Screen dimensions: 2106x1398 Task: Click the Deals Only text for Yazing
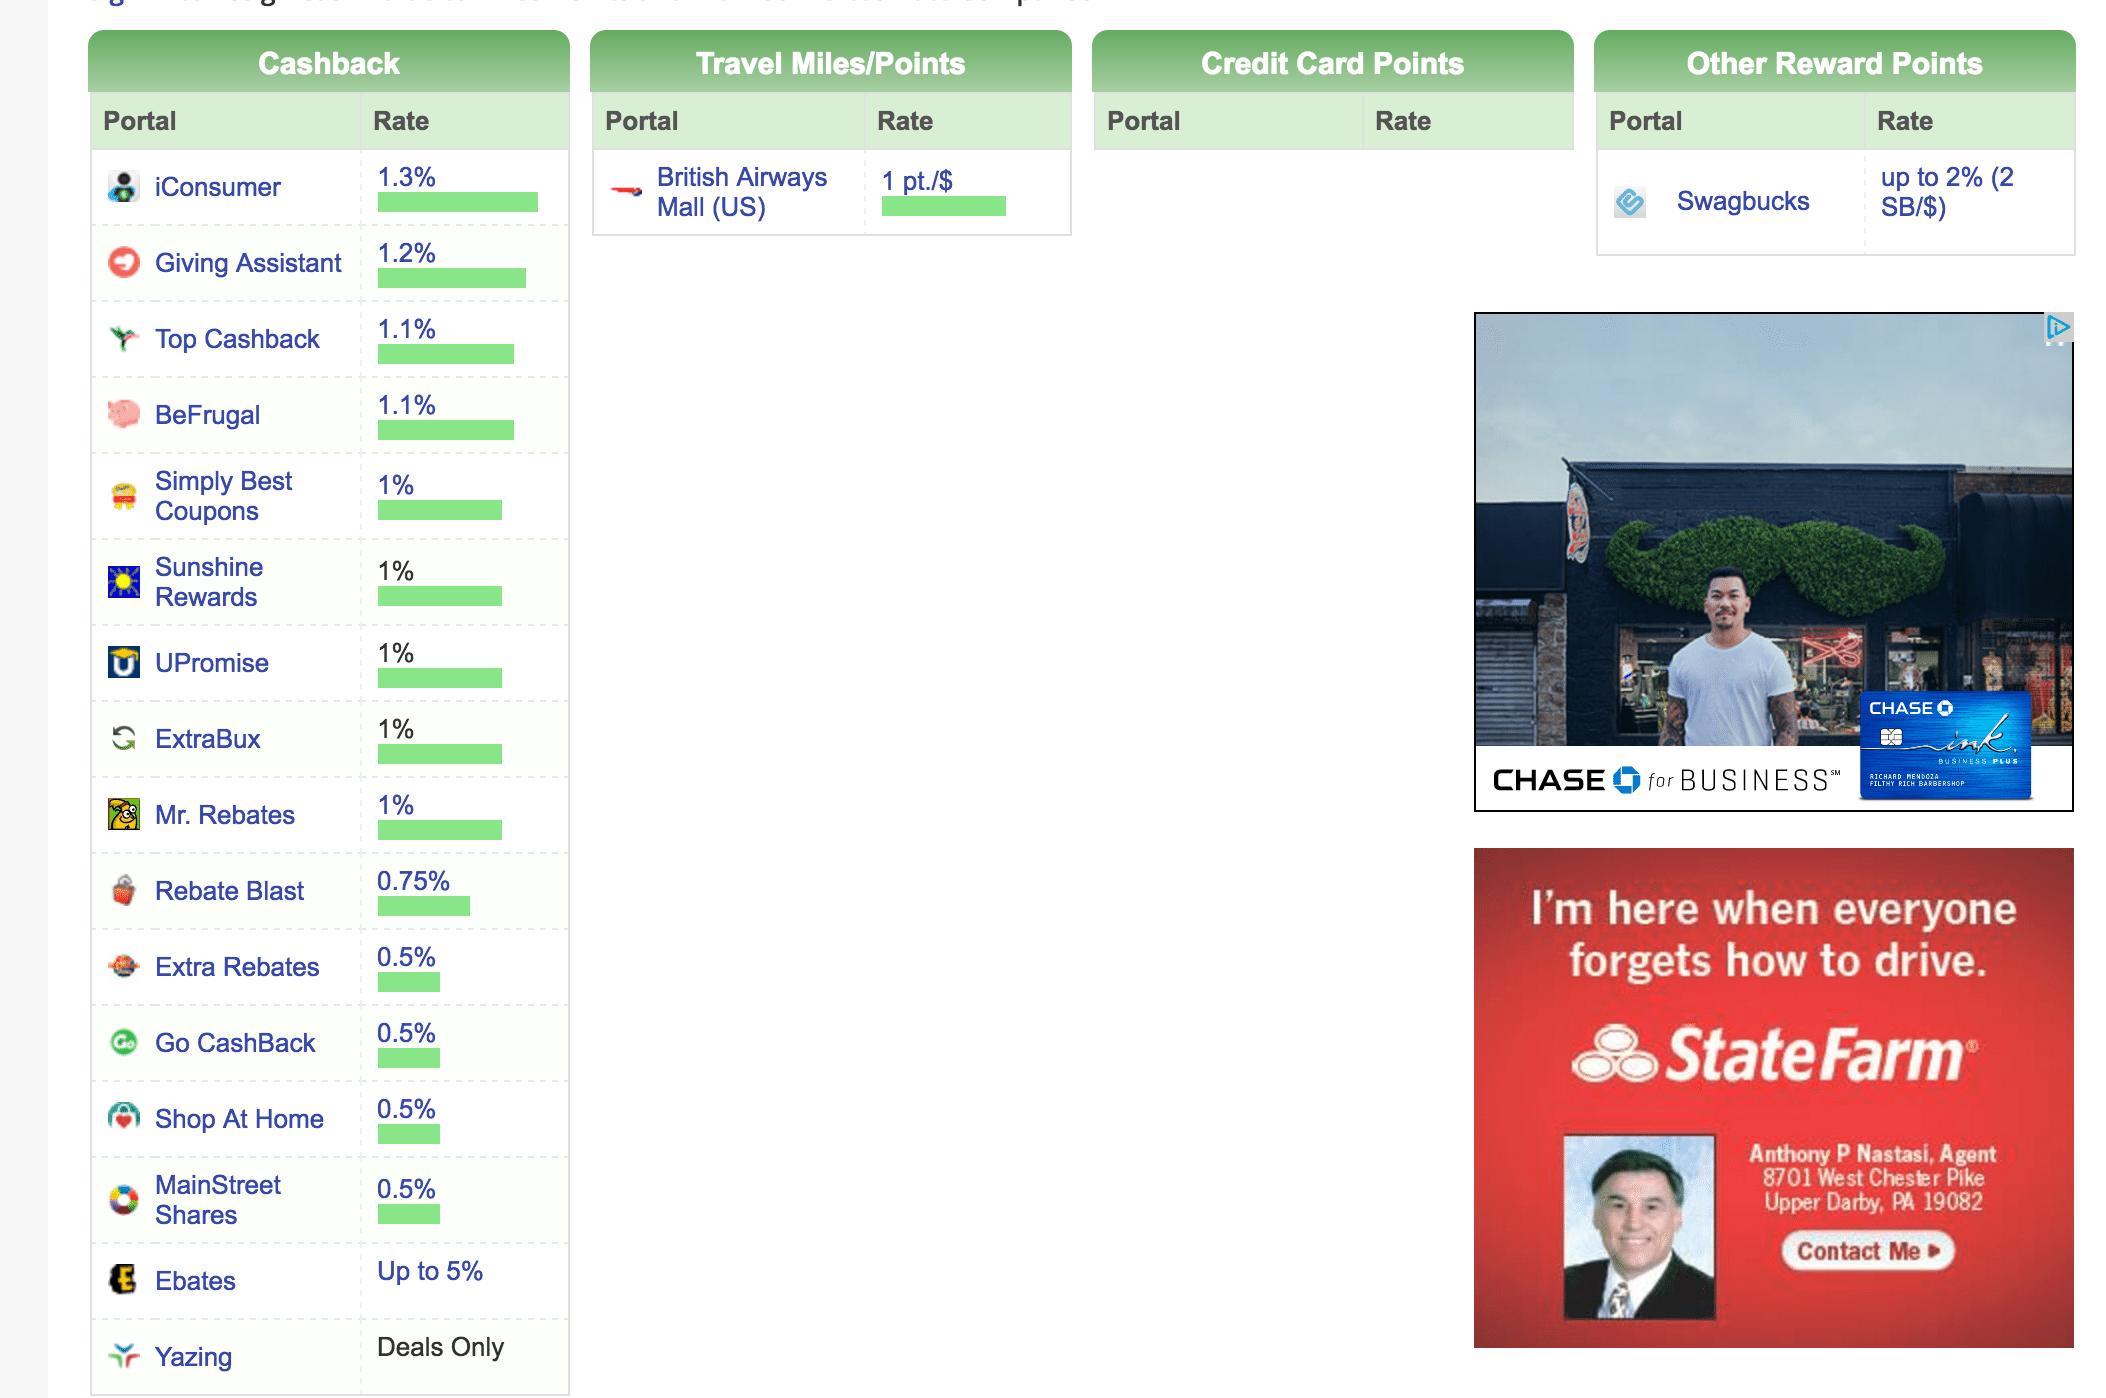(x=440, y=1347)
